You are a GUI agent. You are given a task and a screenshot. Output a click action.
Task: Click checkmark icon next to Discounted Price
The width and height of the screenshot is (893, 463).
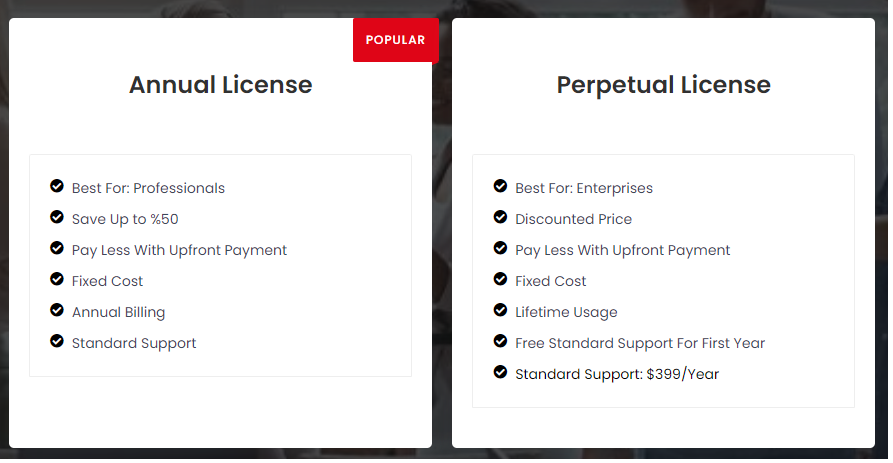coord(500,217)
